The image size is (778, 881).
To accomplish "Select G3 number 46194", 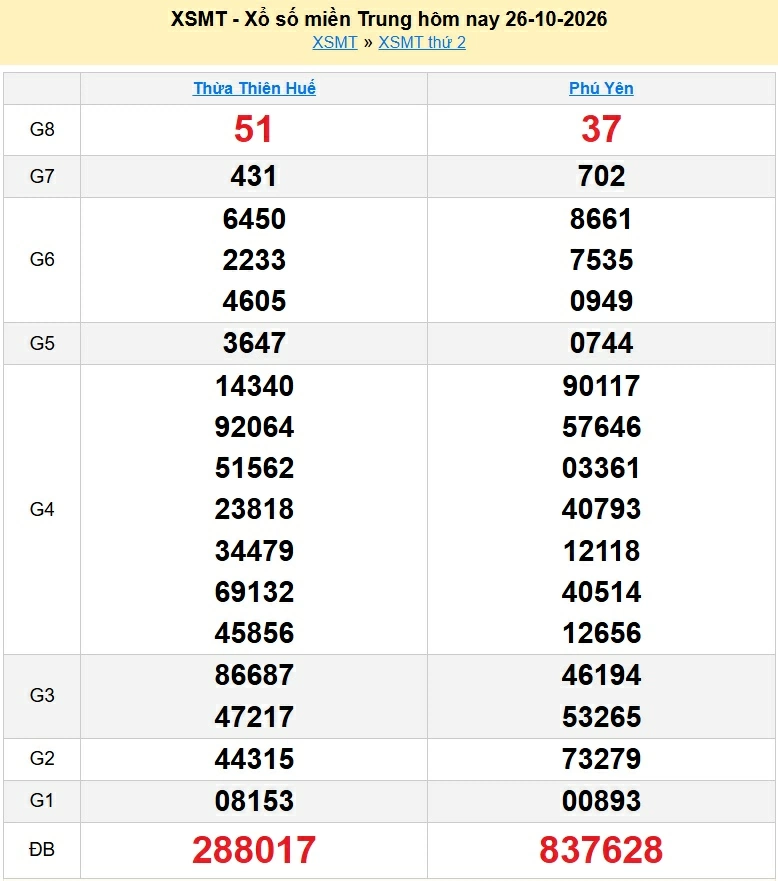I will [601, 675].
